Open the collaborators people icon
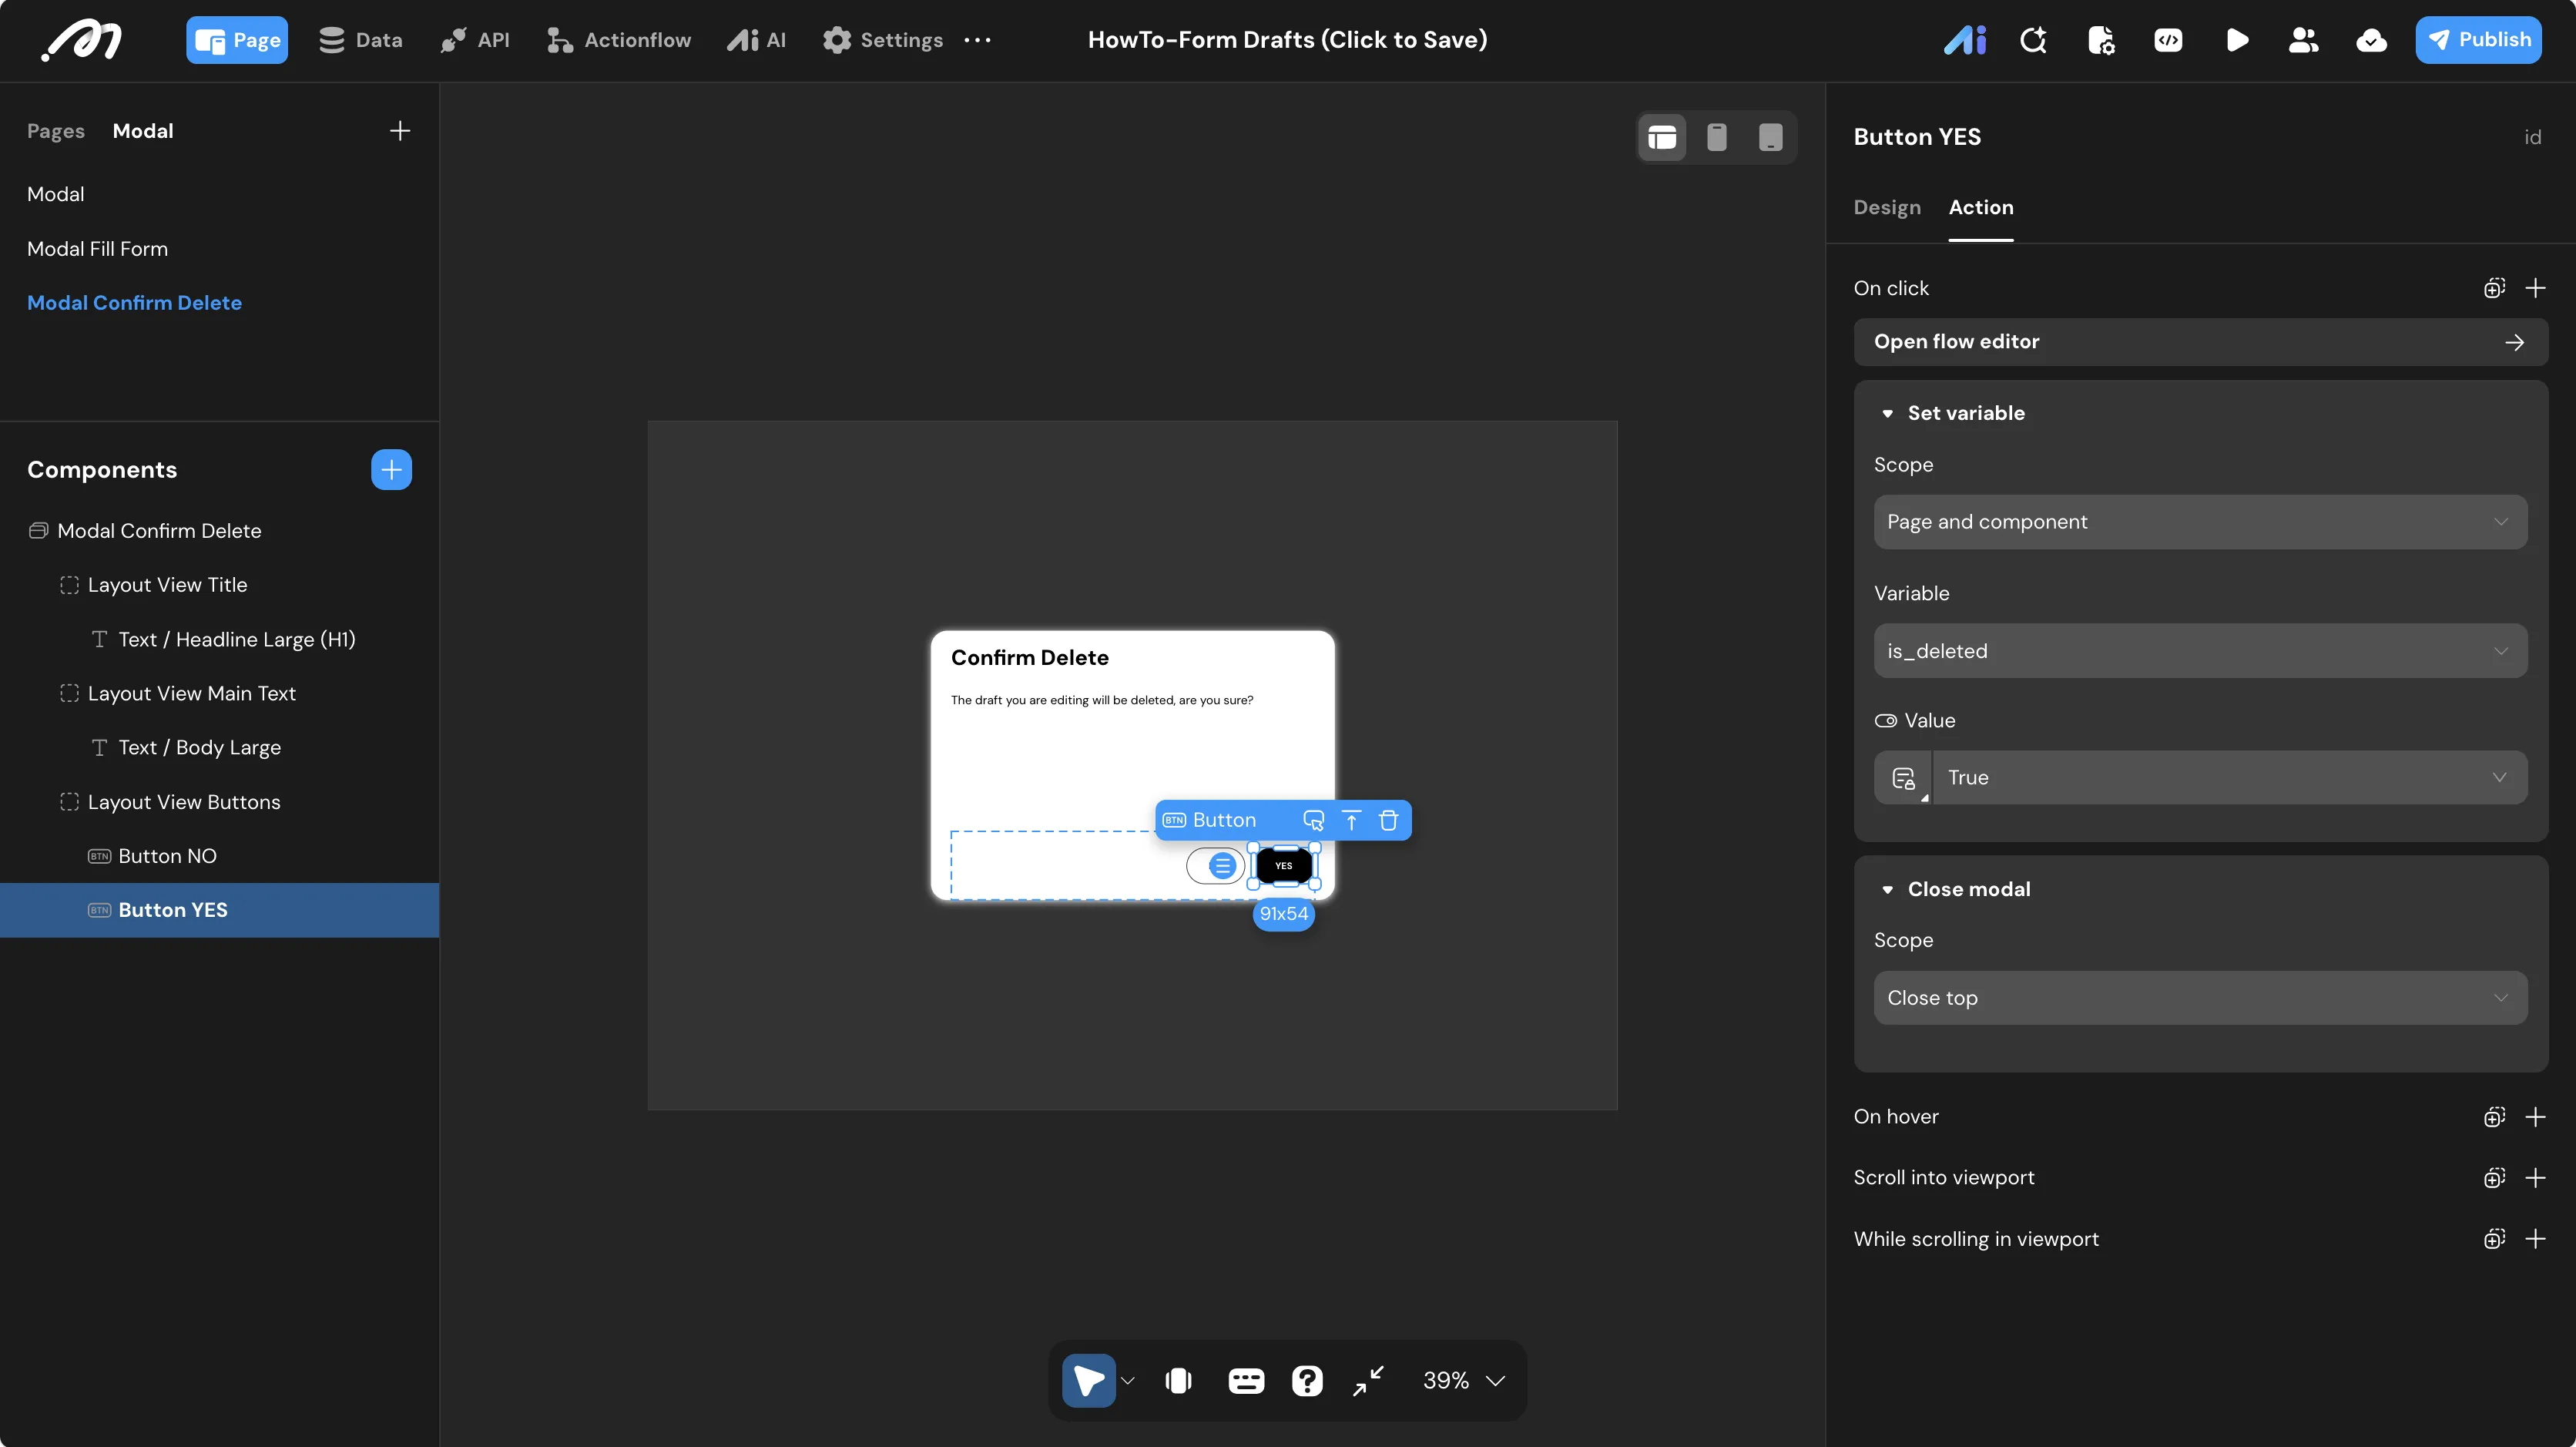2576x1447 pixels. point(2303,40)
